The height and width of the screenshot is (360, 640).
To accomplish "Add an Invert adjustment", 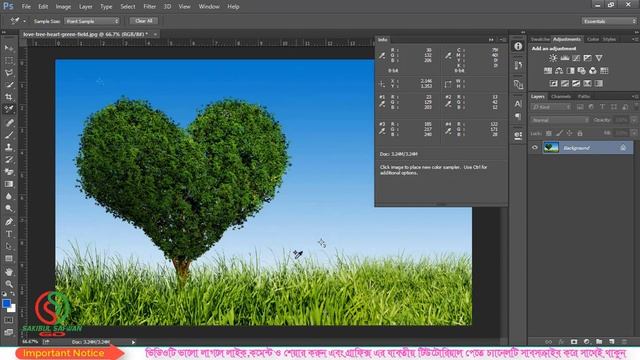I will 553,83.
